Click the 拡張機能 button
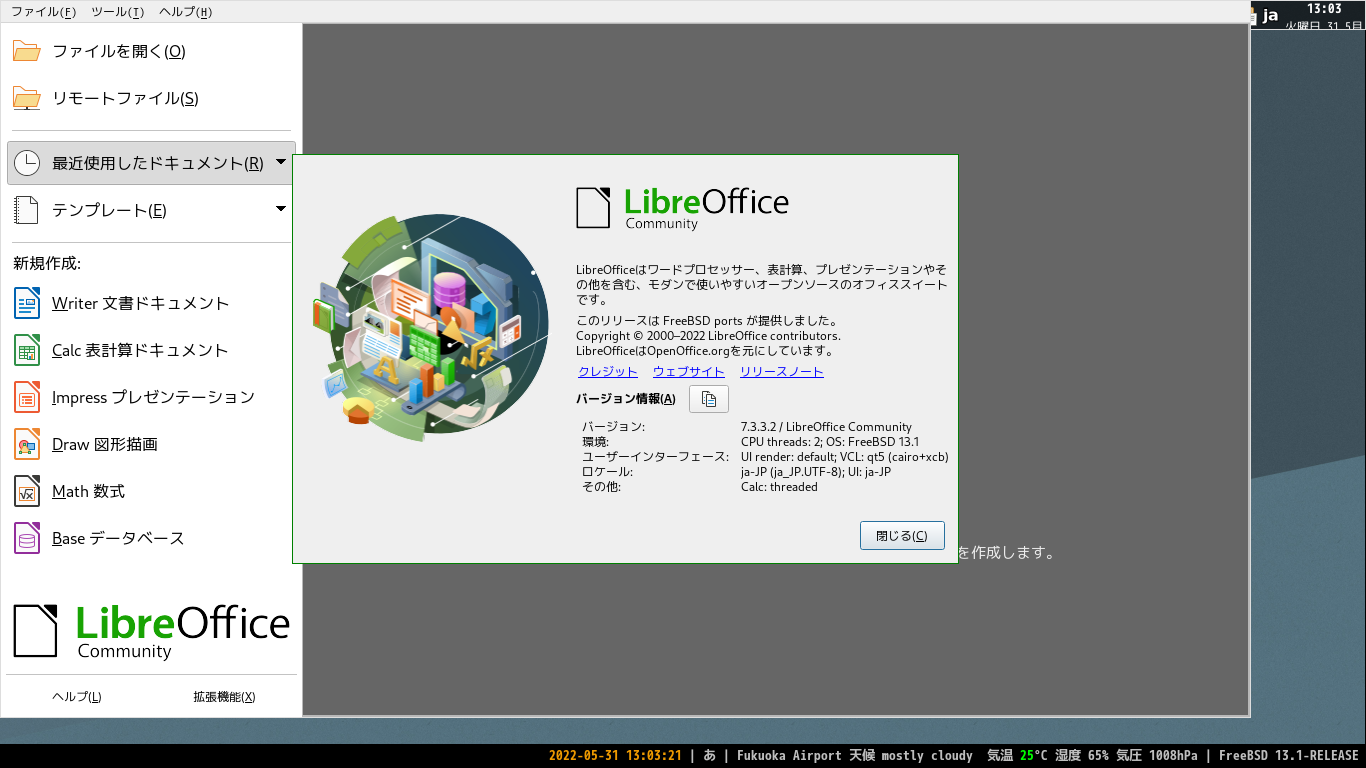This screenshot has width=1366, height=768. pyautogui.click(x=224, y=697)
